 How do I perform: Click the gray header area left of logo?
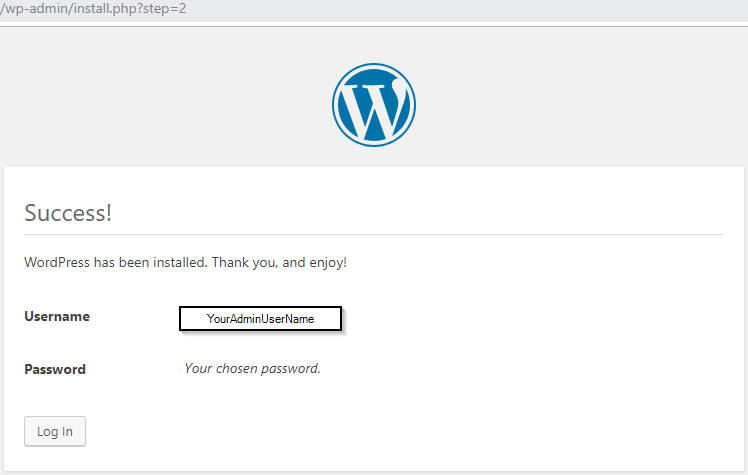pos(150,100)
